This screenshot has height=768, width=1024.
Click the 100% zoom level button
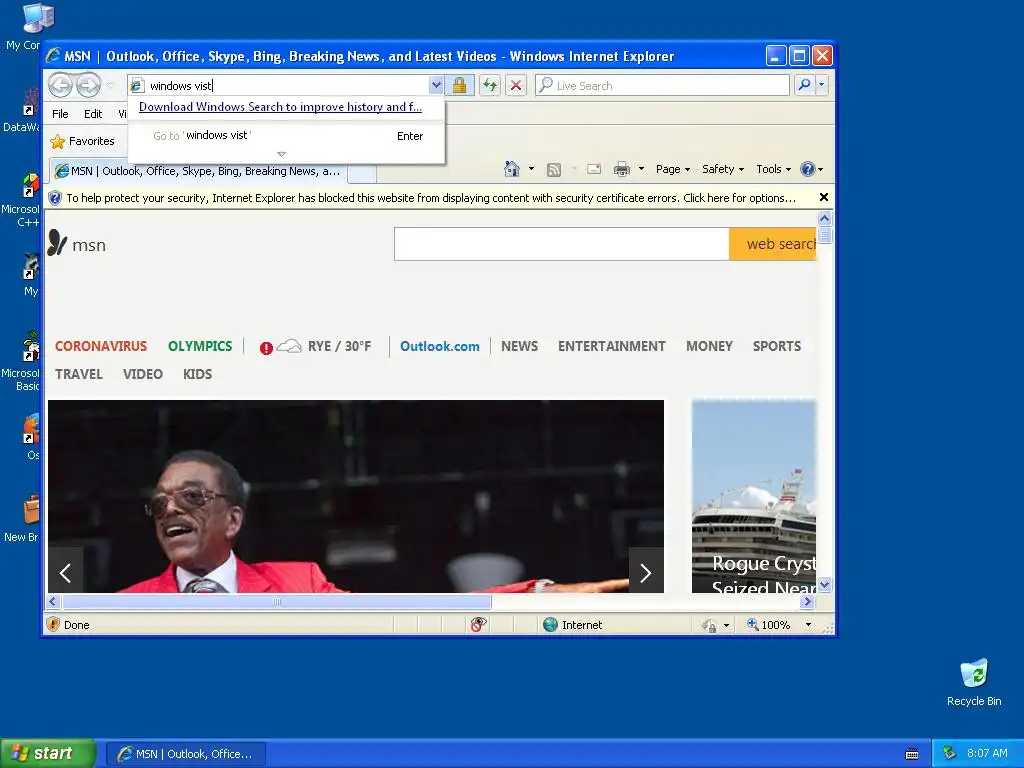click(769, 625)
